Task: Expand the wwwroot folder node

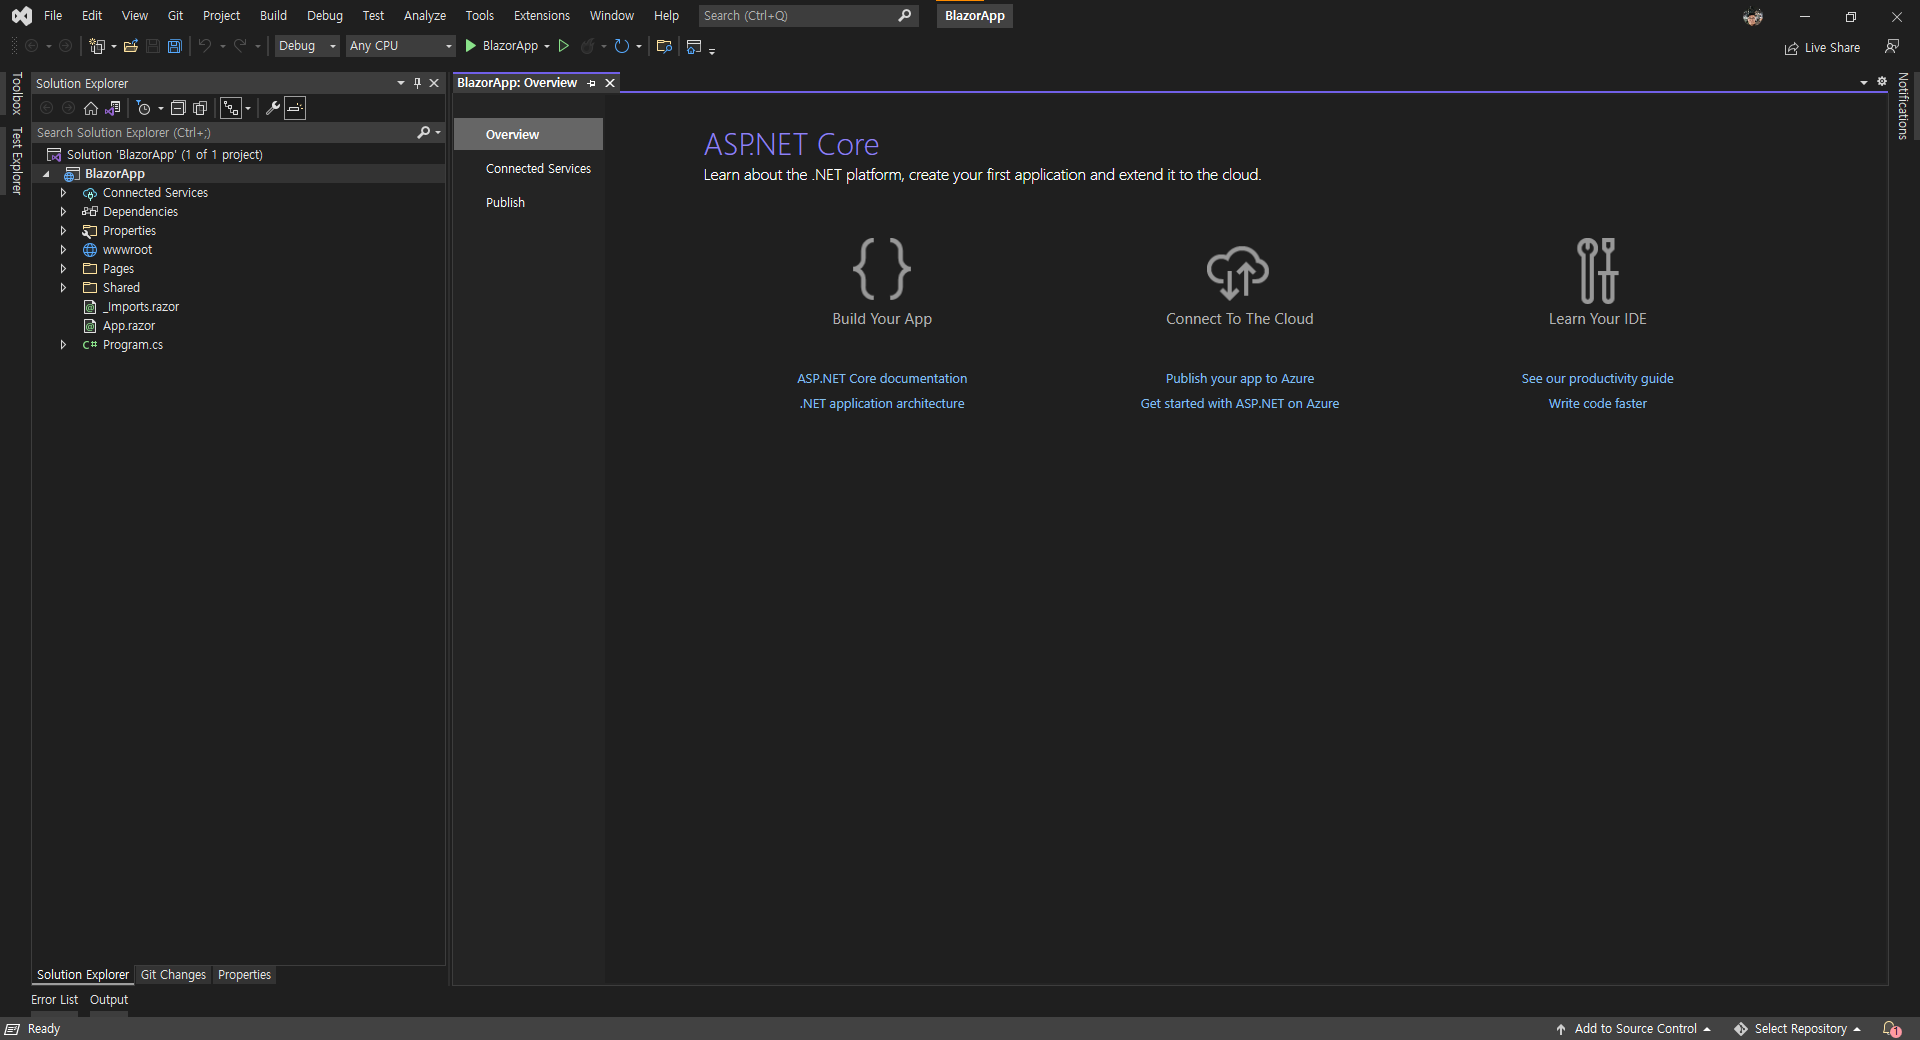Action: [x=63, y=250]
